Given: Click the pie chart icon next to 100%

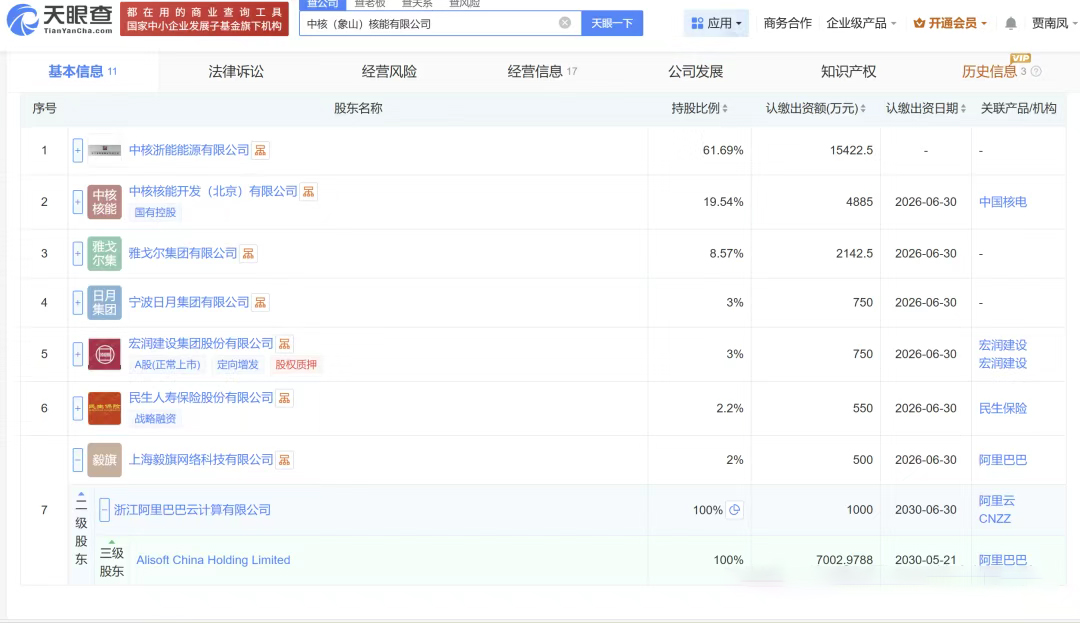Looking at the screenshot, I should [735, 510].
